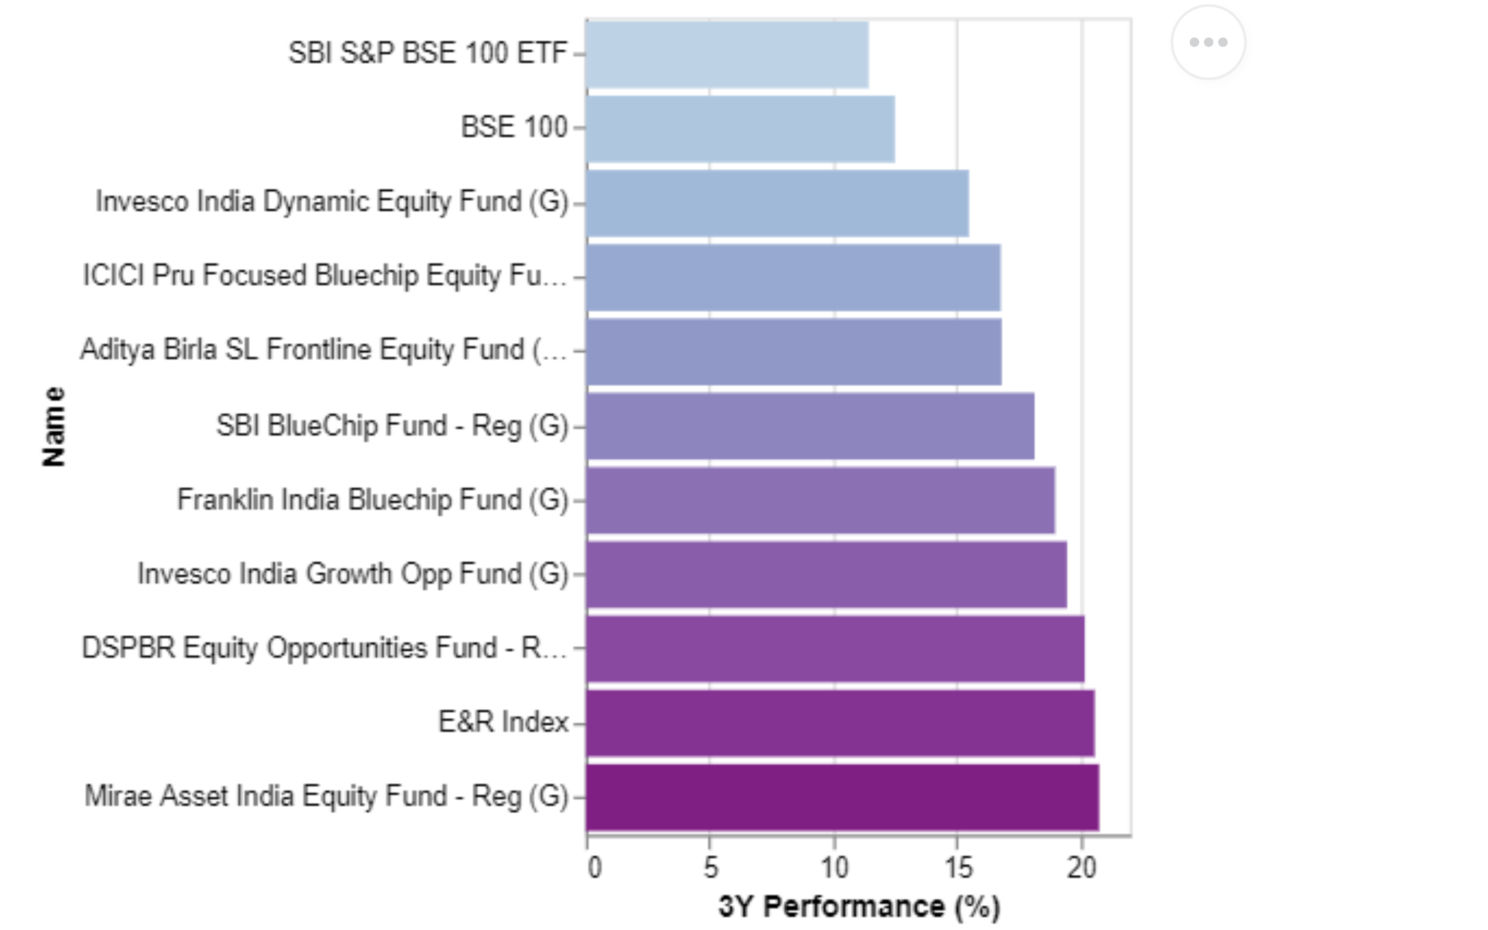Screen dimensions: 1488x930
Task: Click the 20 tick label on x-axis
Action: [1081, 868]
